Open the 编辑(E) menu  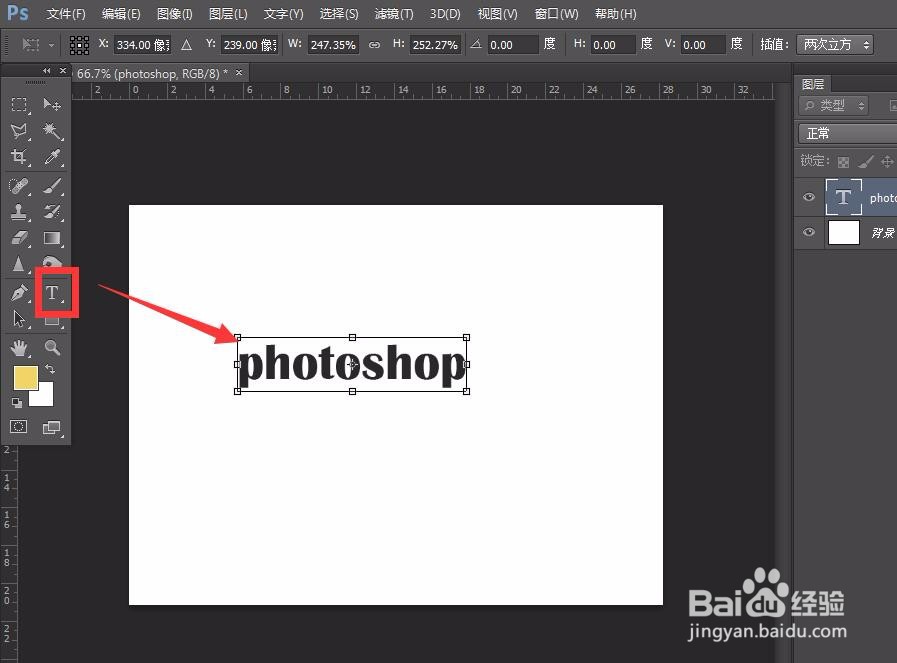121,14
